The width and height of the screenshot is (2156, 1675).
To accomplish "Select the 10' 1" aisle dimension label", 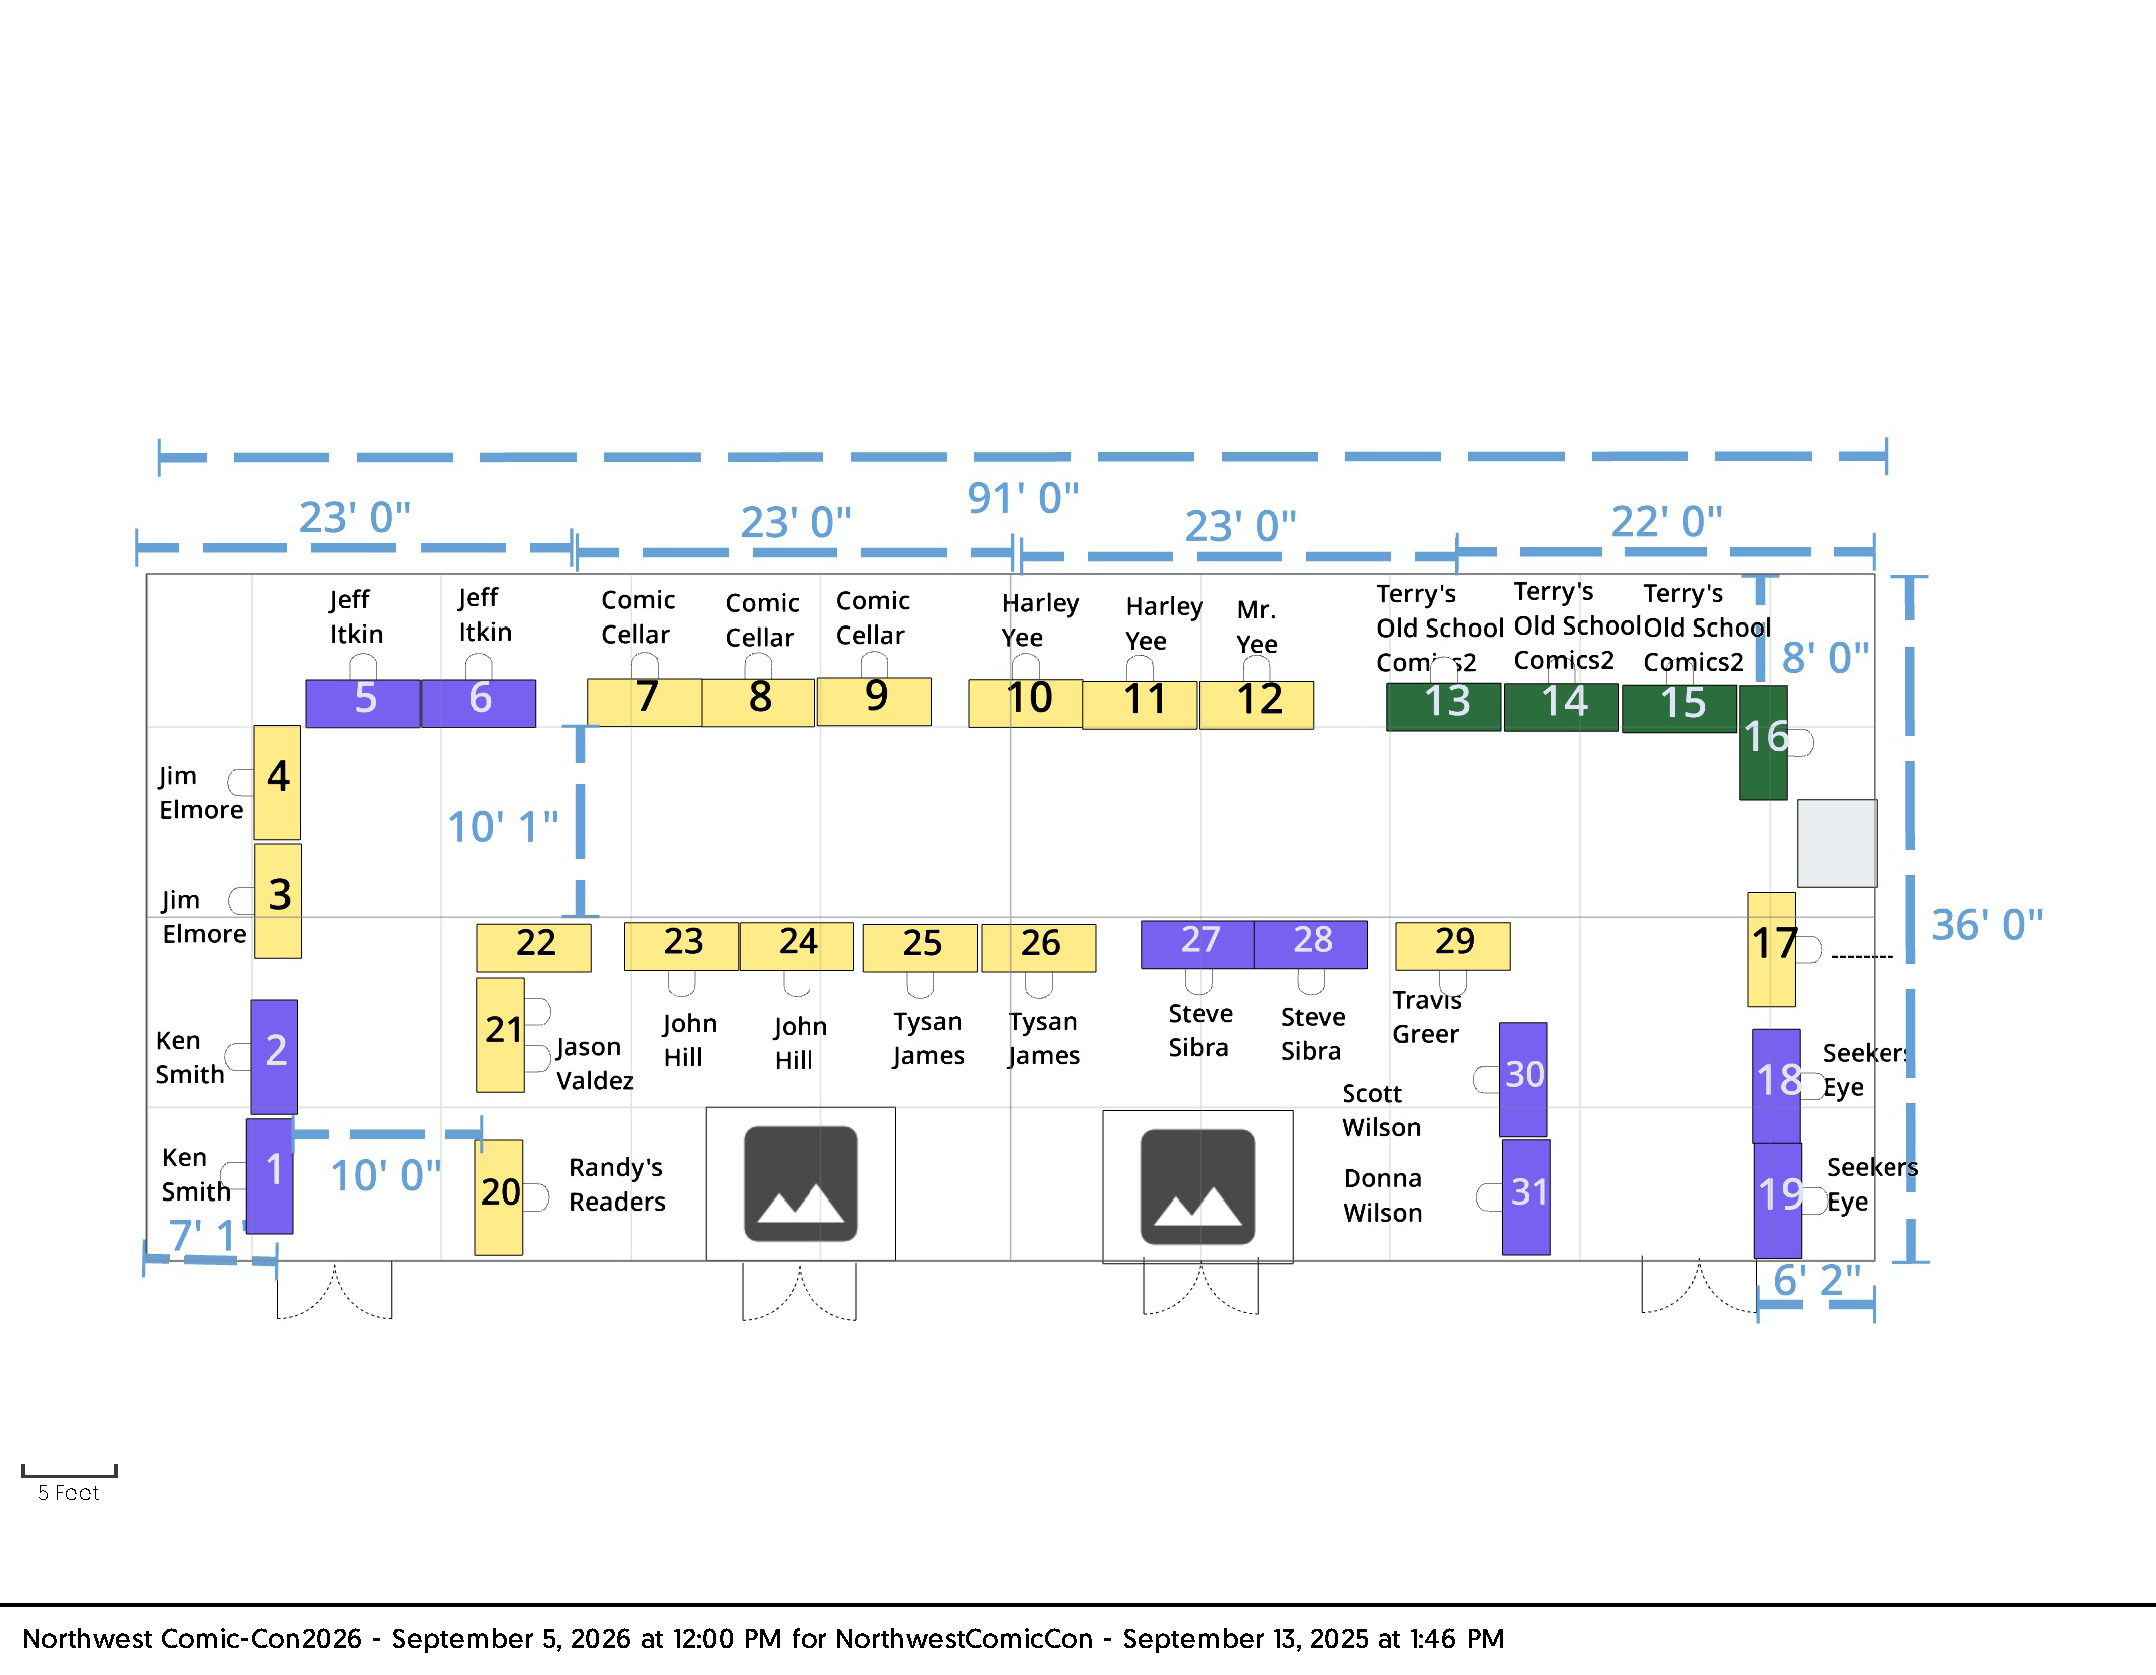I will tap(502, 827).
